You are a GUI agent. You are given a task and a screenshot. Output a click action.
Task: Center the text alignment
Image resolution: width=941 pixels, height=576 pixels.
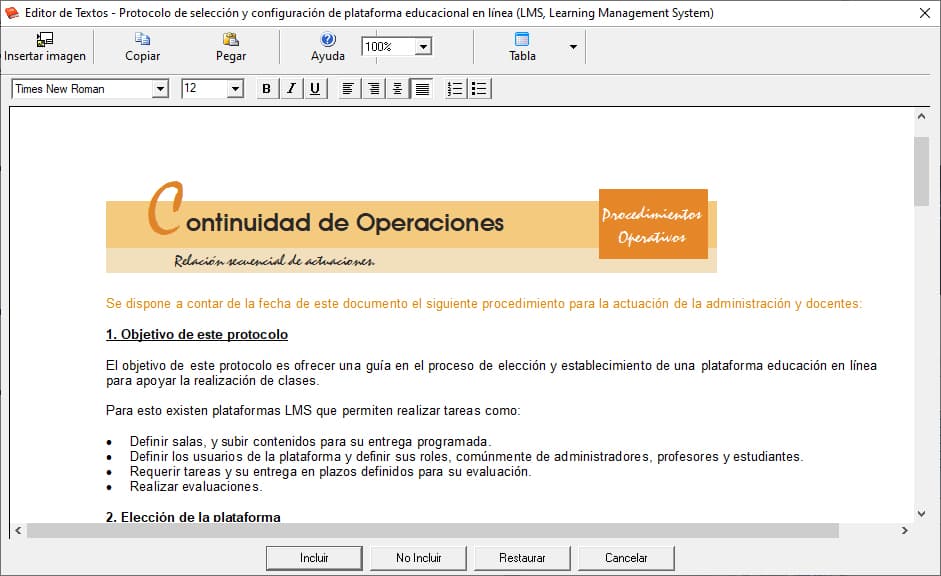point(397,89)
